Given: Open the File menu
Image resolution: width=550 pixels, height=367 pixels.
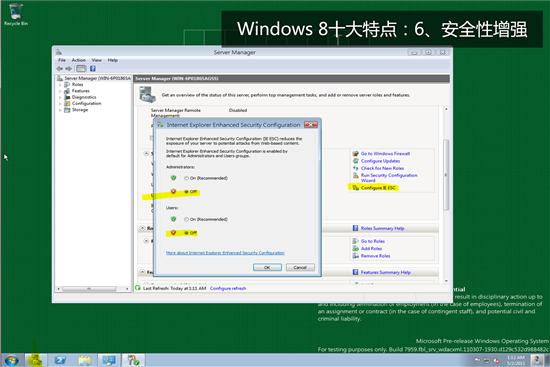Looking at the screenshot, I should click(x=62, y=60).
